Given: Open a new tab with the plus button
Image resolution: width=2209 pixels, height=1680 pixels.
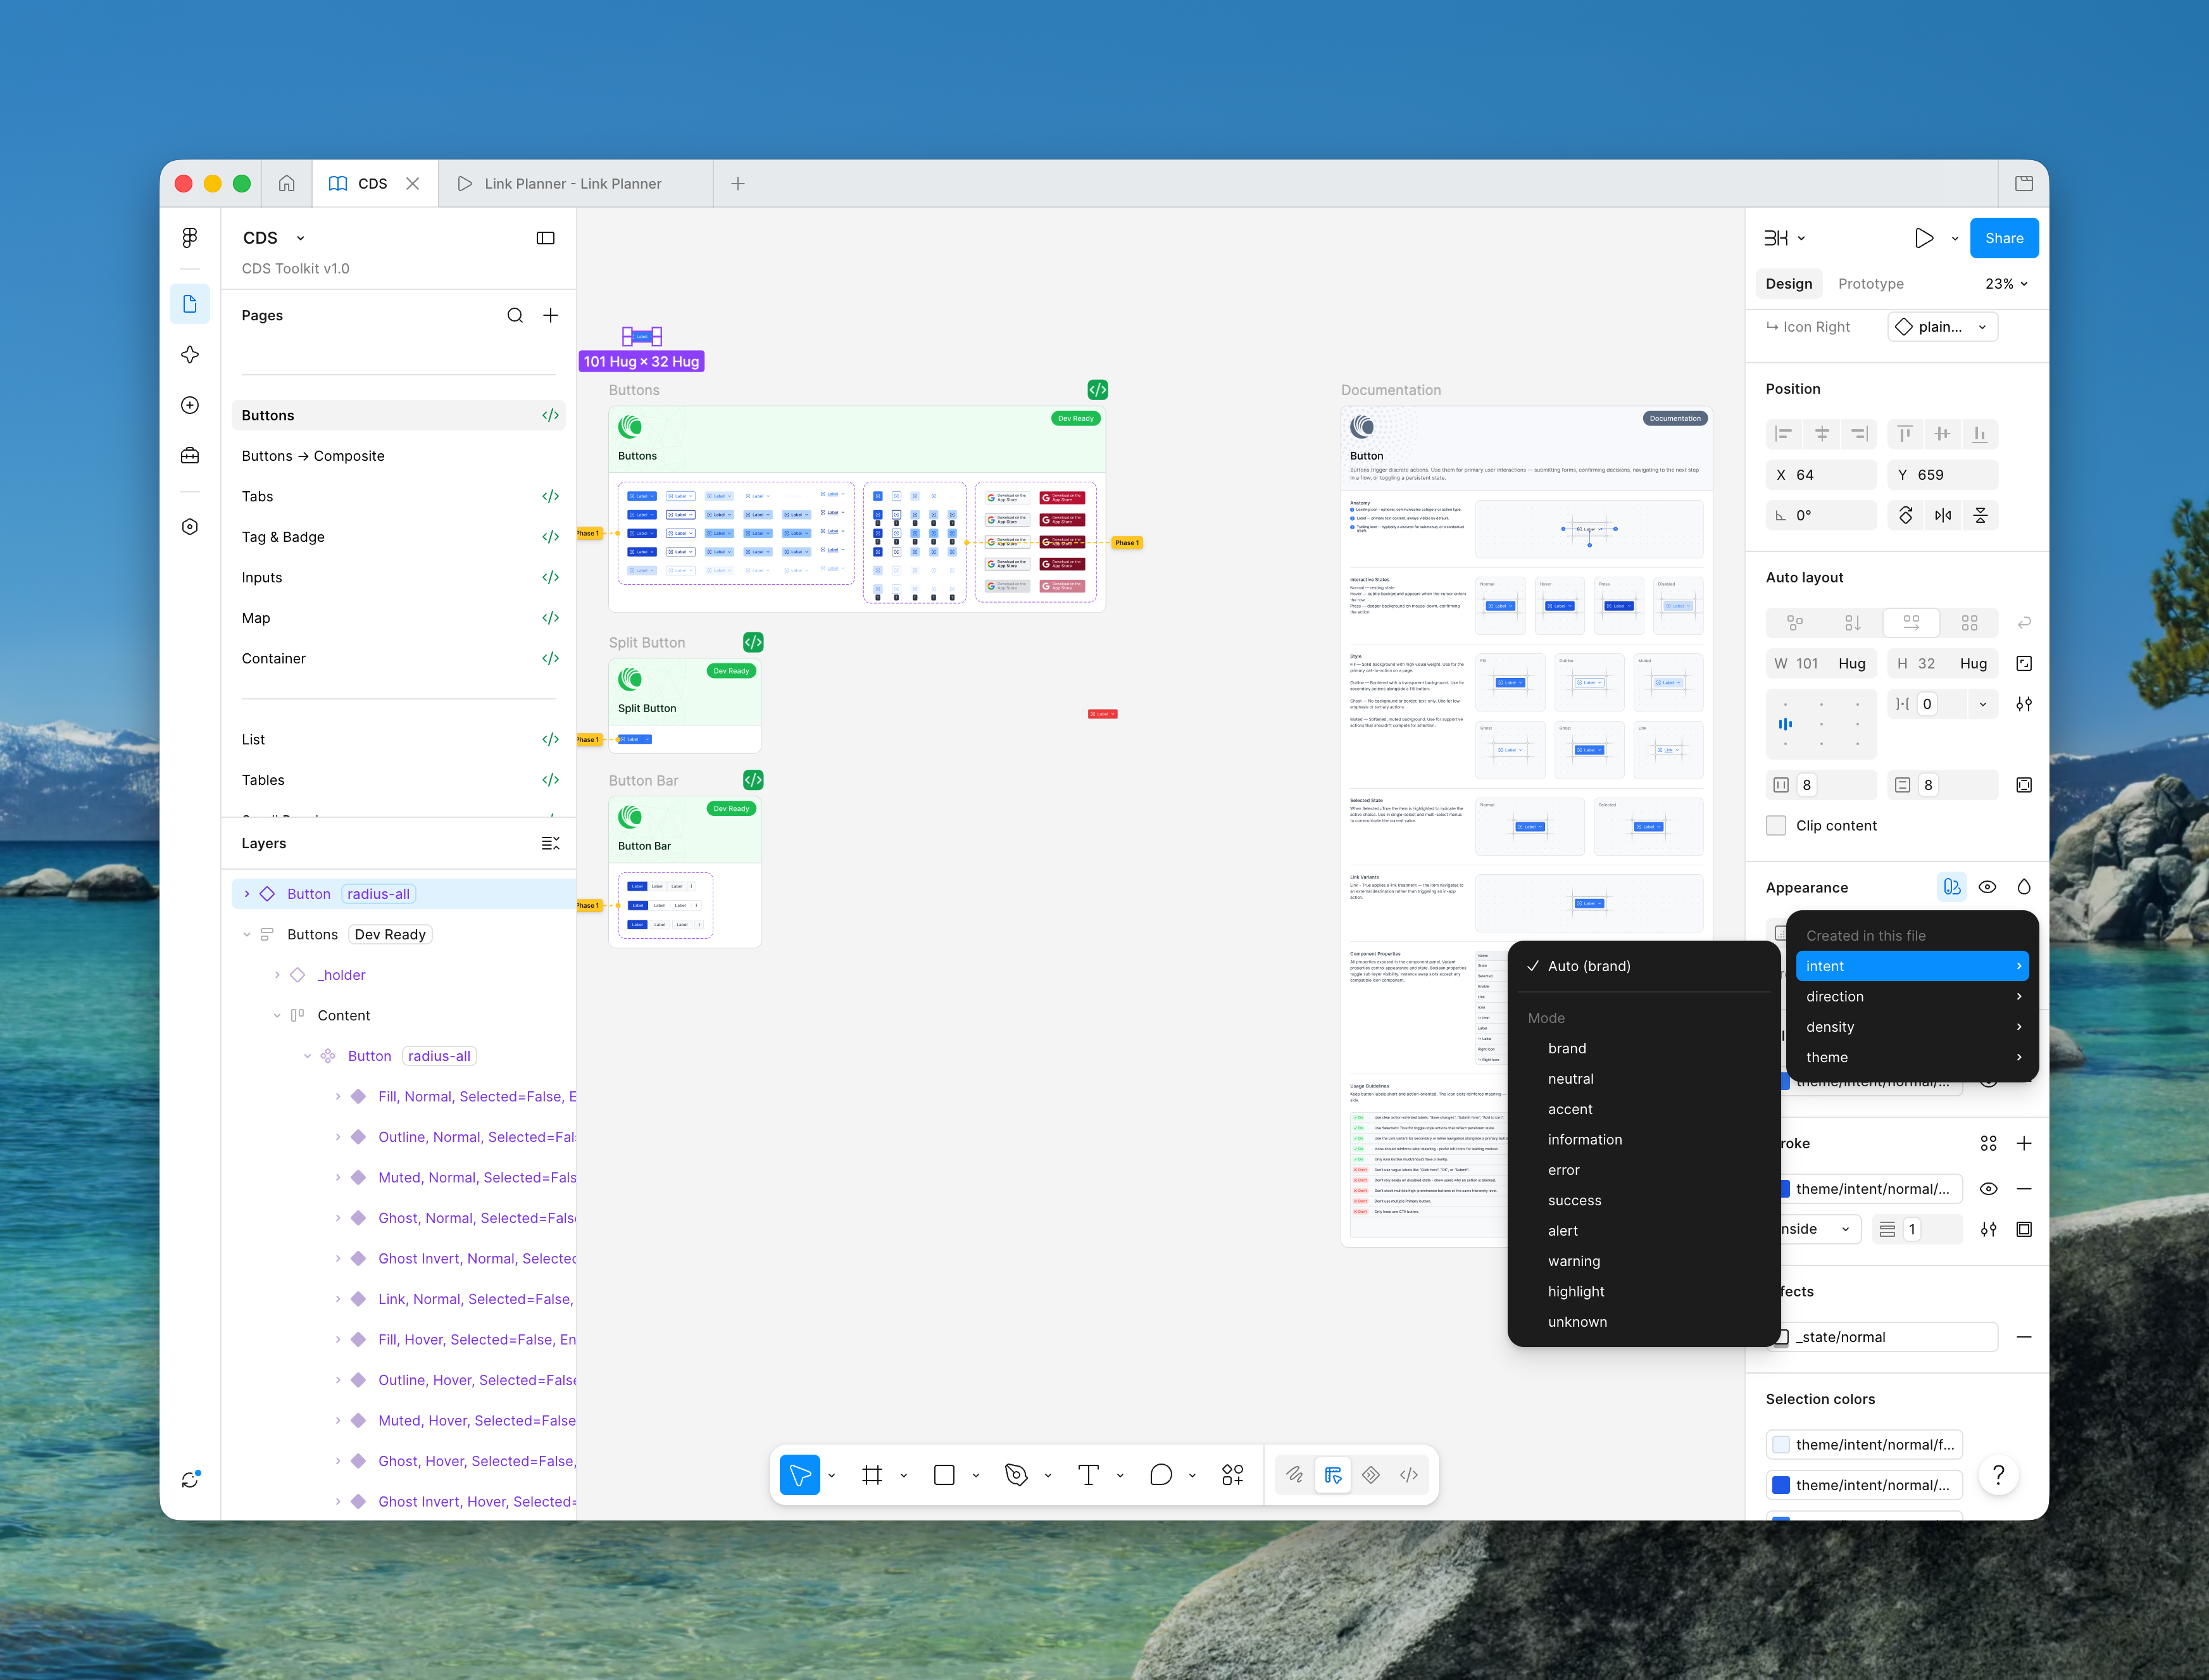Looking at the screenshot, I should click(738, 183).
